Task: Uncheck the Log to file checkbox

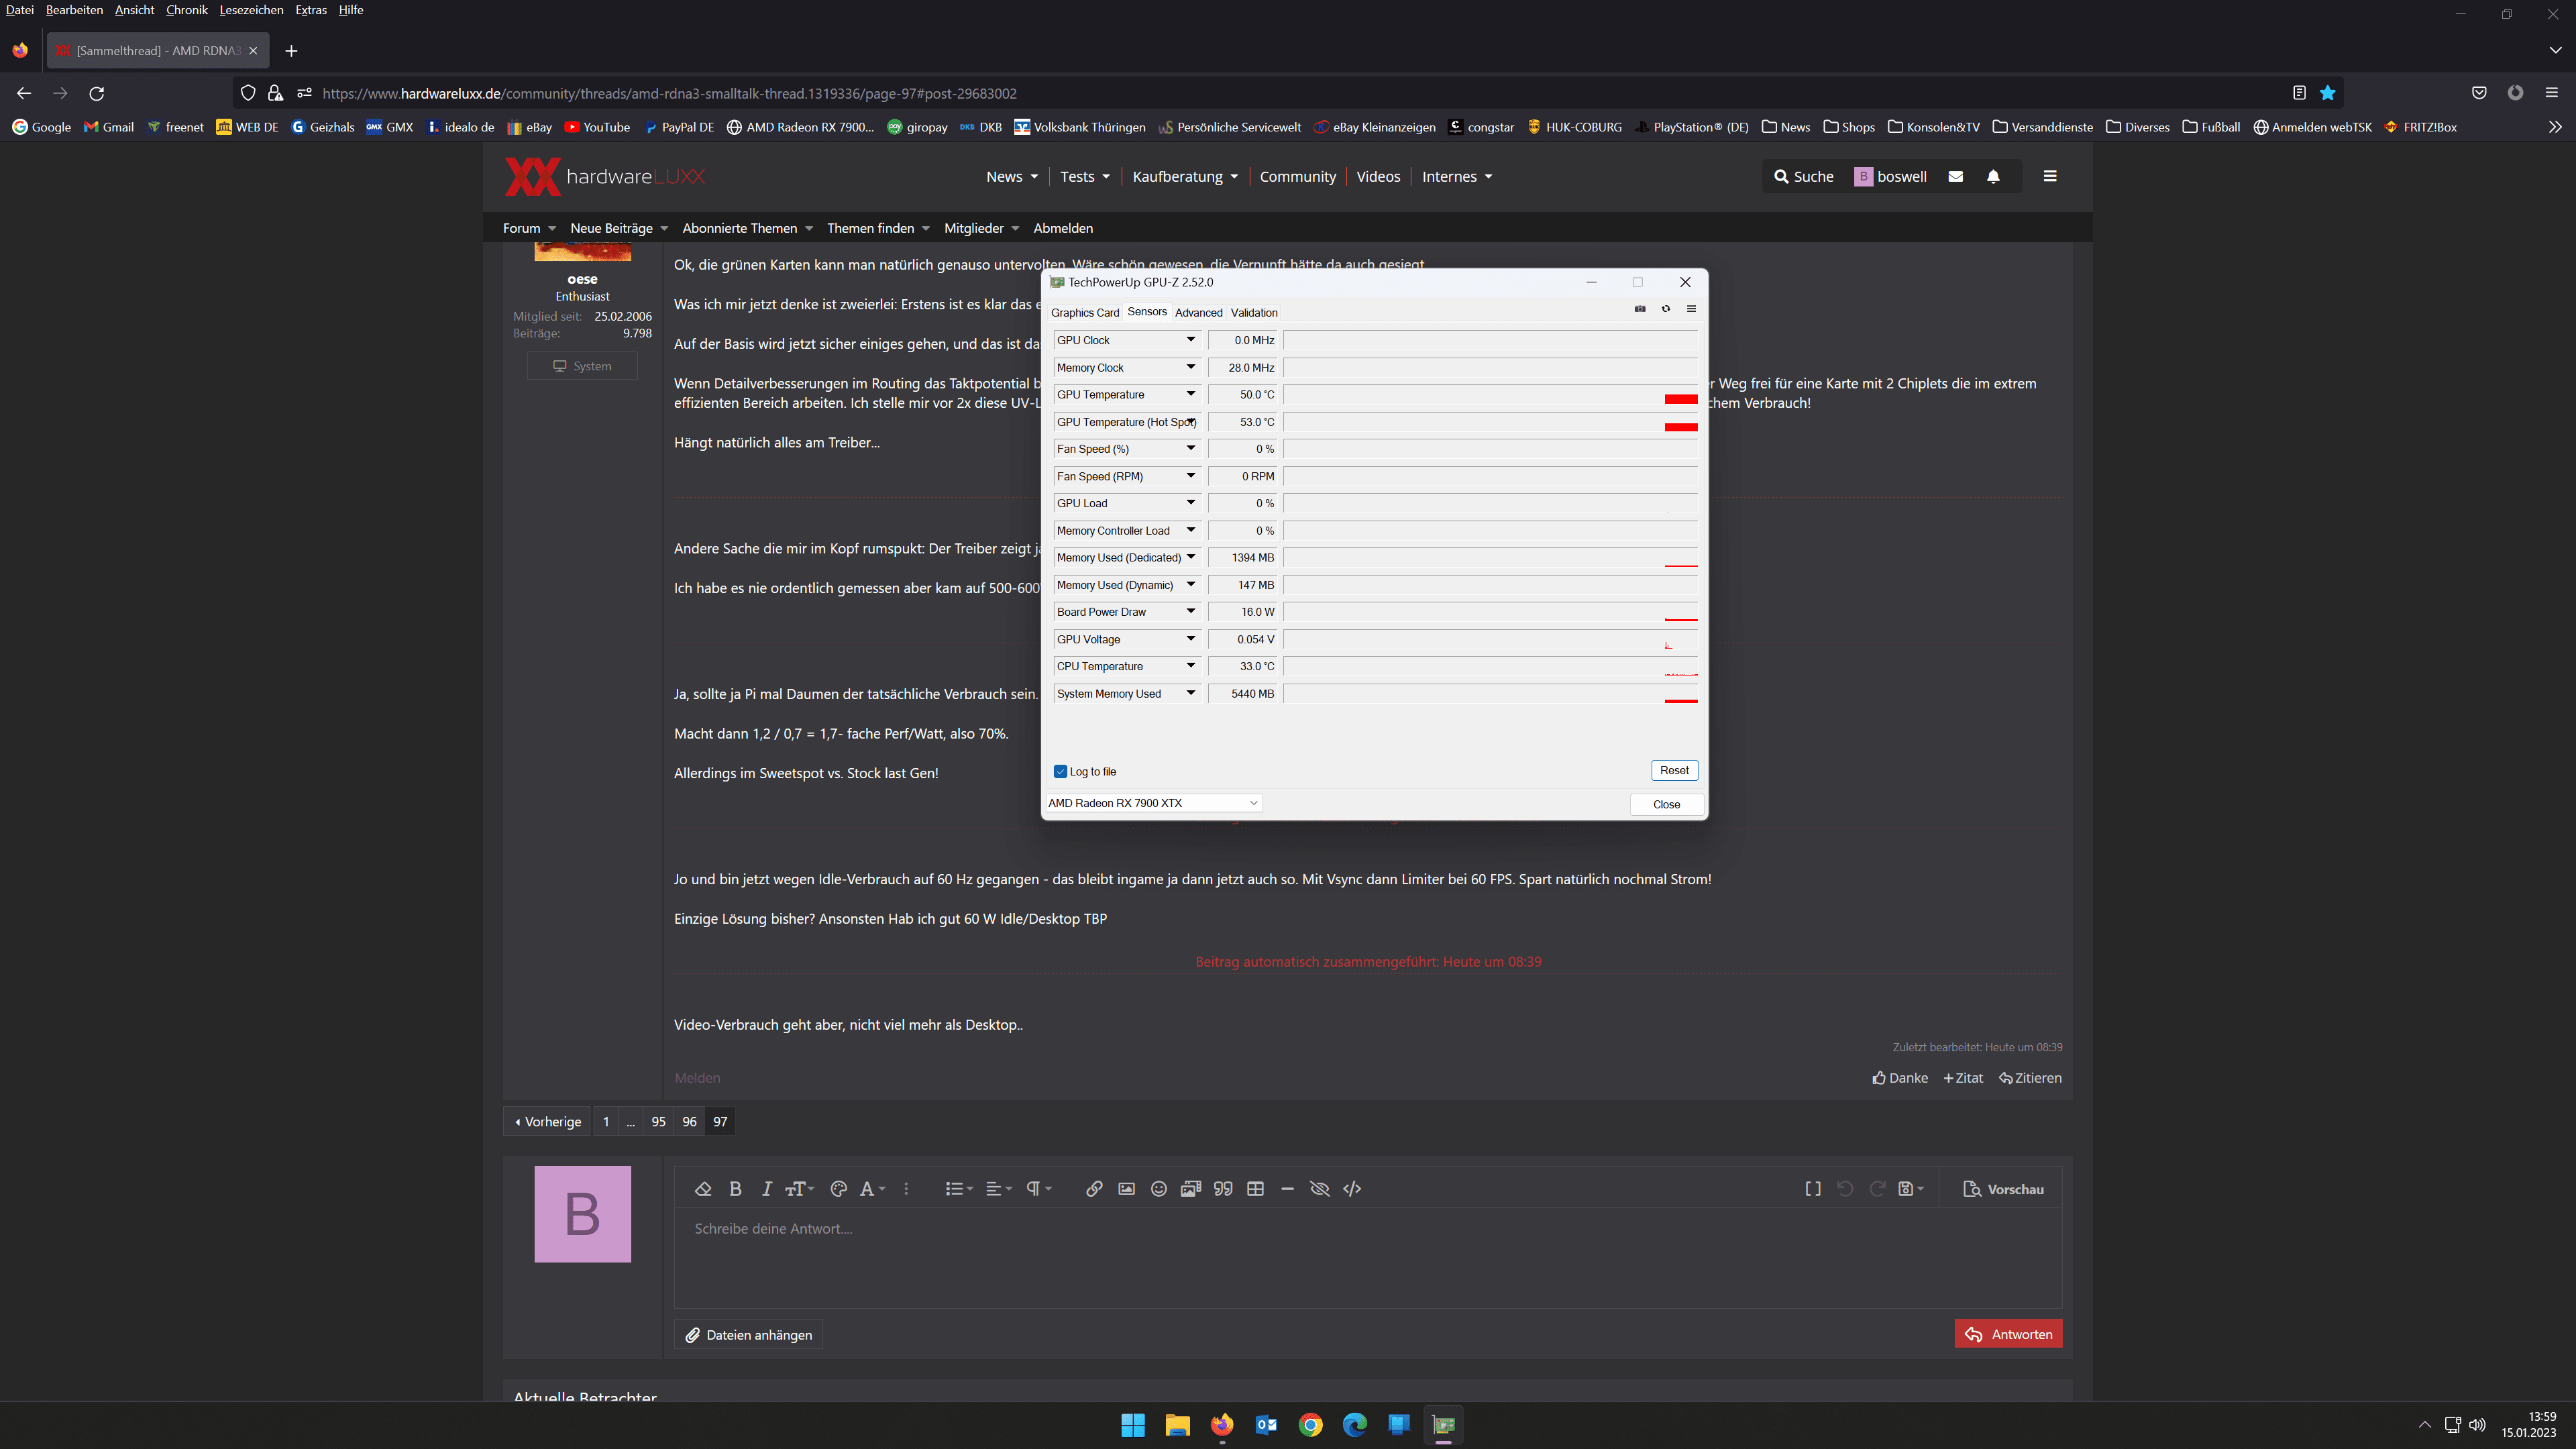Action: click(x=1060, y=771)
